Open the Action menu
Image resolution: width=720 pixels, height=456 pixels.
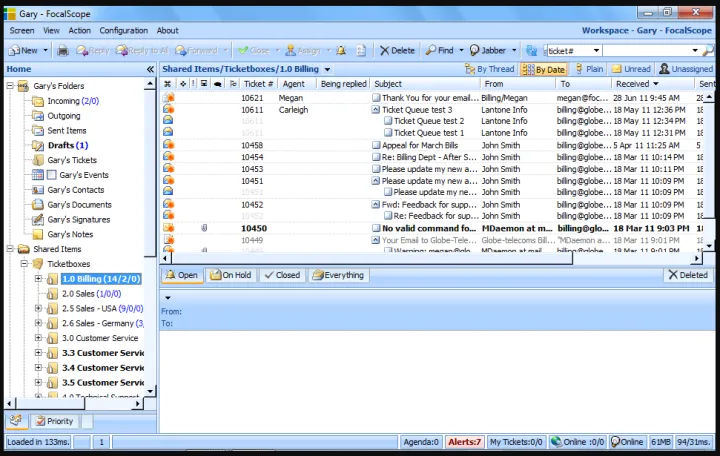click(79, 31)
